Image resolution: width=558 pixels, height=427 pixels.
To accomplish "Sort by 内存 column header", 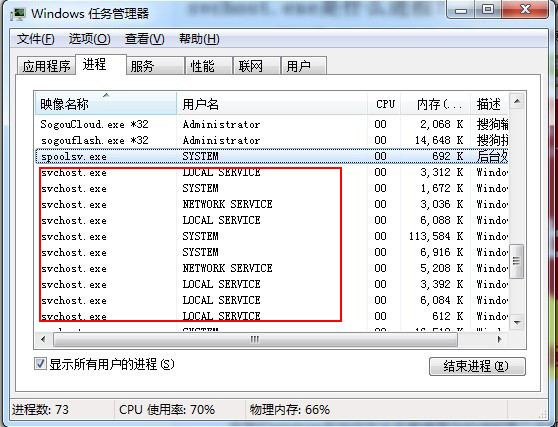I will pos(436,104).
